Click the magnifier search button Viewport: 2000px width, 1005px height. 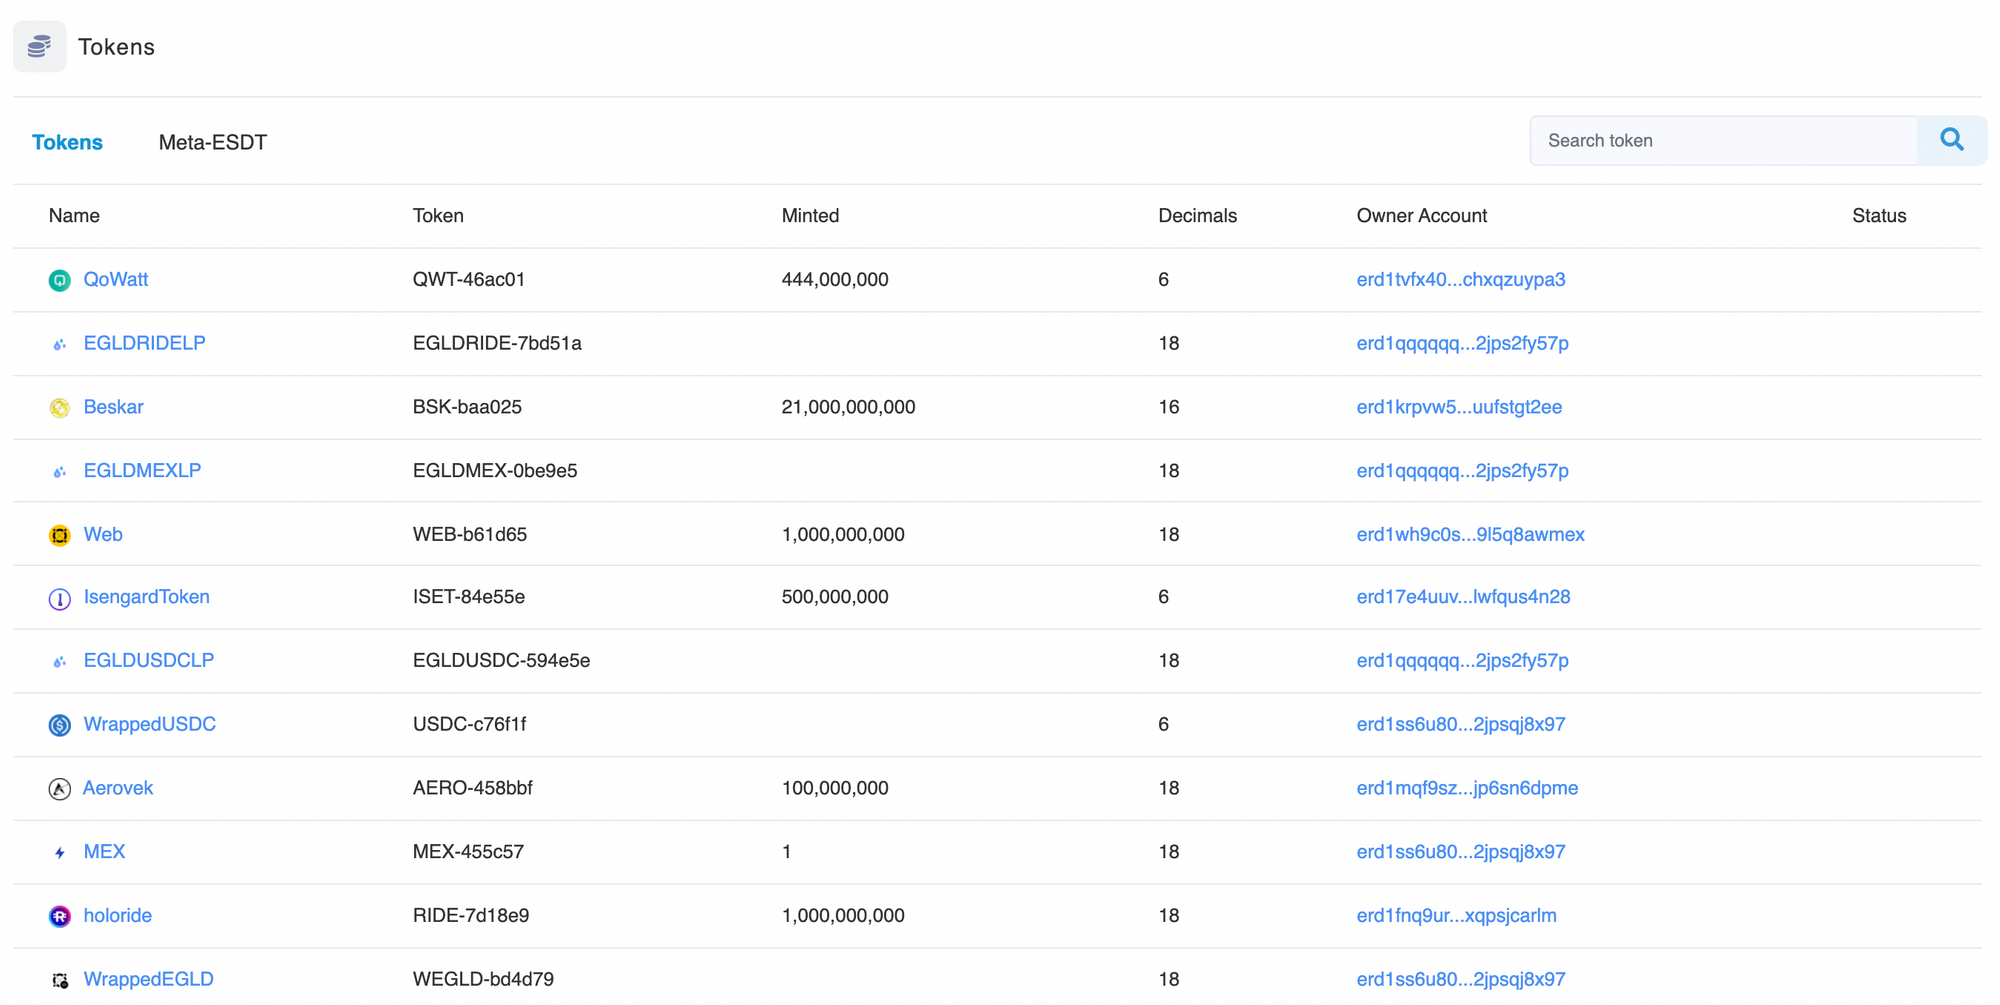tap(1951, 140)
